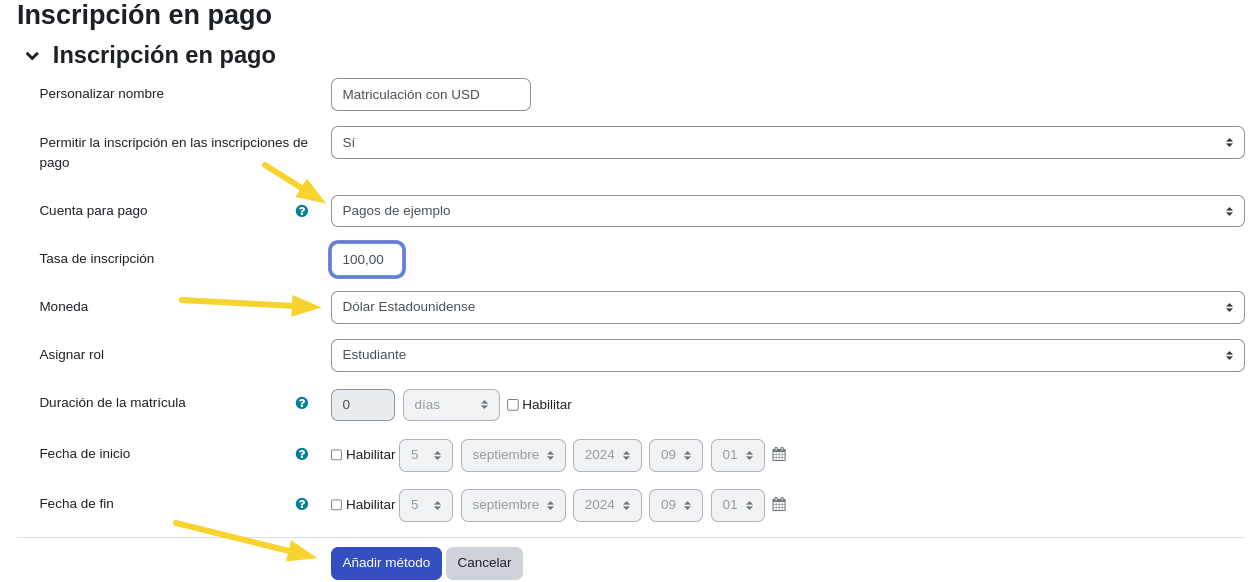1257x582 pixels.
Task: Open the días duration unit selector
Action: click(451, 405)
